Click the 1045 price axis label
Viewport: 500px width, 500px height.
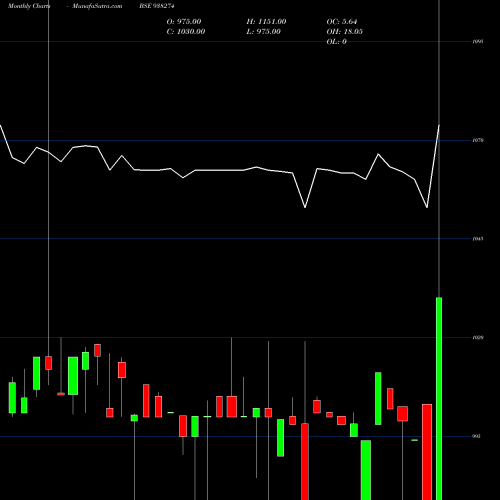(x=478, y=239)
